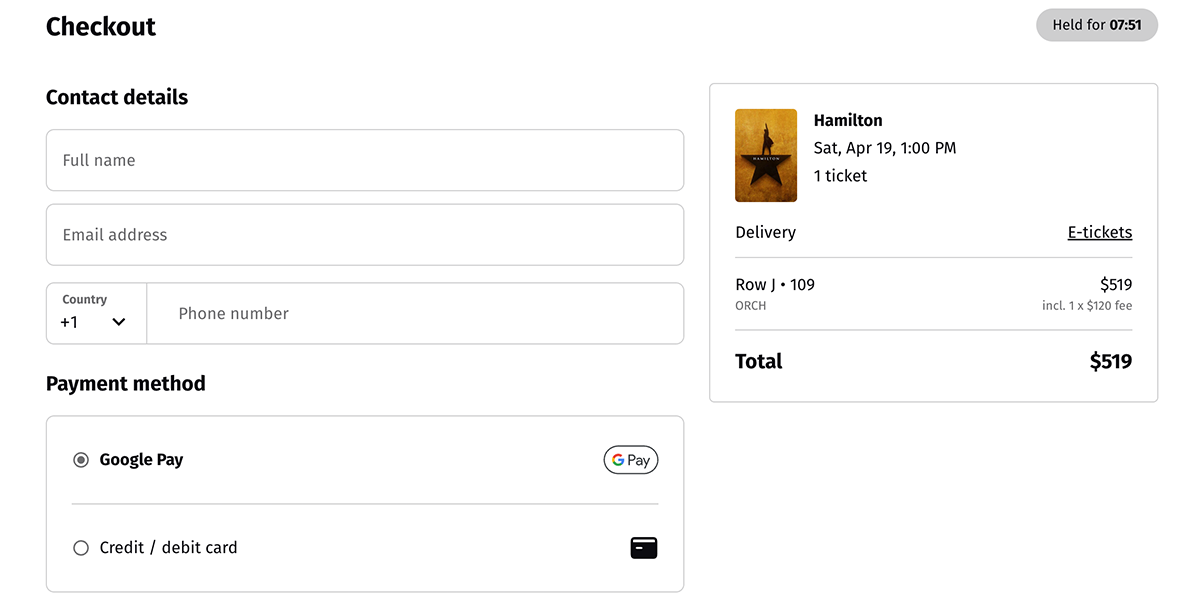Viewport: 1200px width, 600px height.
Task: Click the Email address field
Action: pos(365,235)
